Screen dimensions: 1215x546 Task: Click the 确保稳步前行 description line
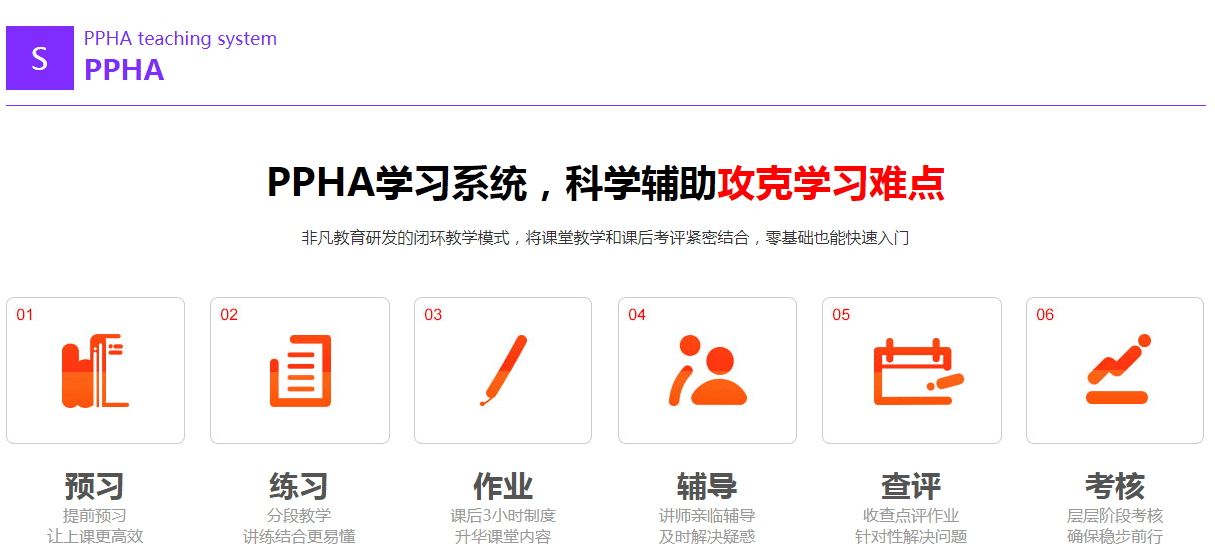click(1115, 536)
